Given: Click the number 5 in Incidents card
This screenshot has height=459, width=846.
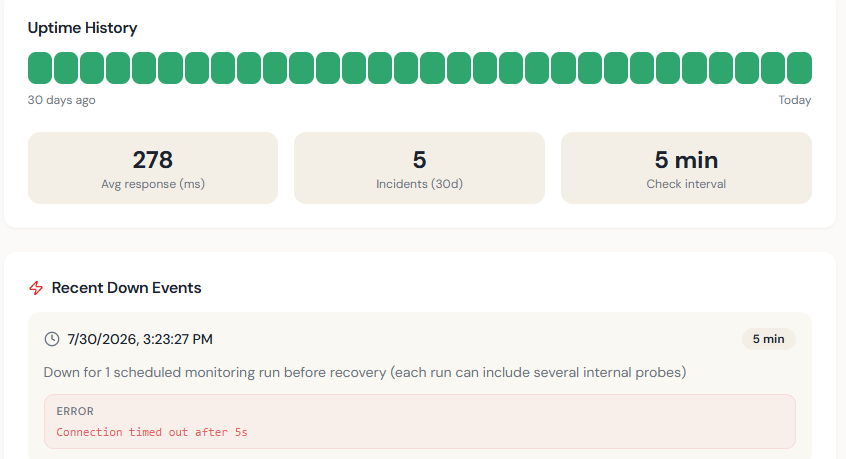Looking at the screenshot, I should 419,160.
